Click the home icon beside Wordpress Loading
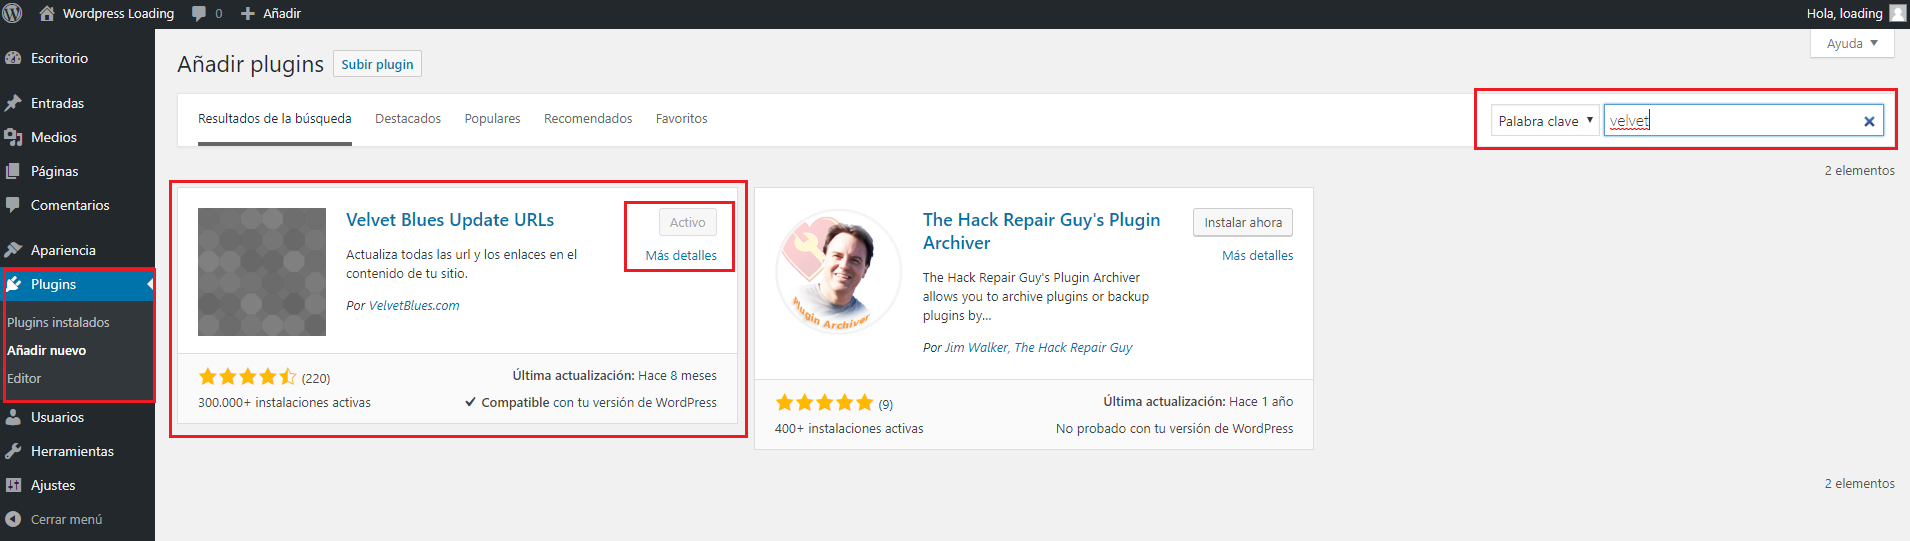 46,13
